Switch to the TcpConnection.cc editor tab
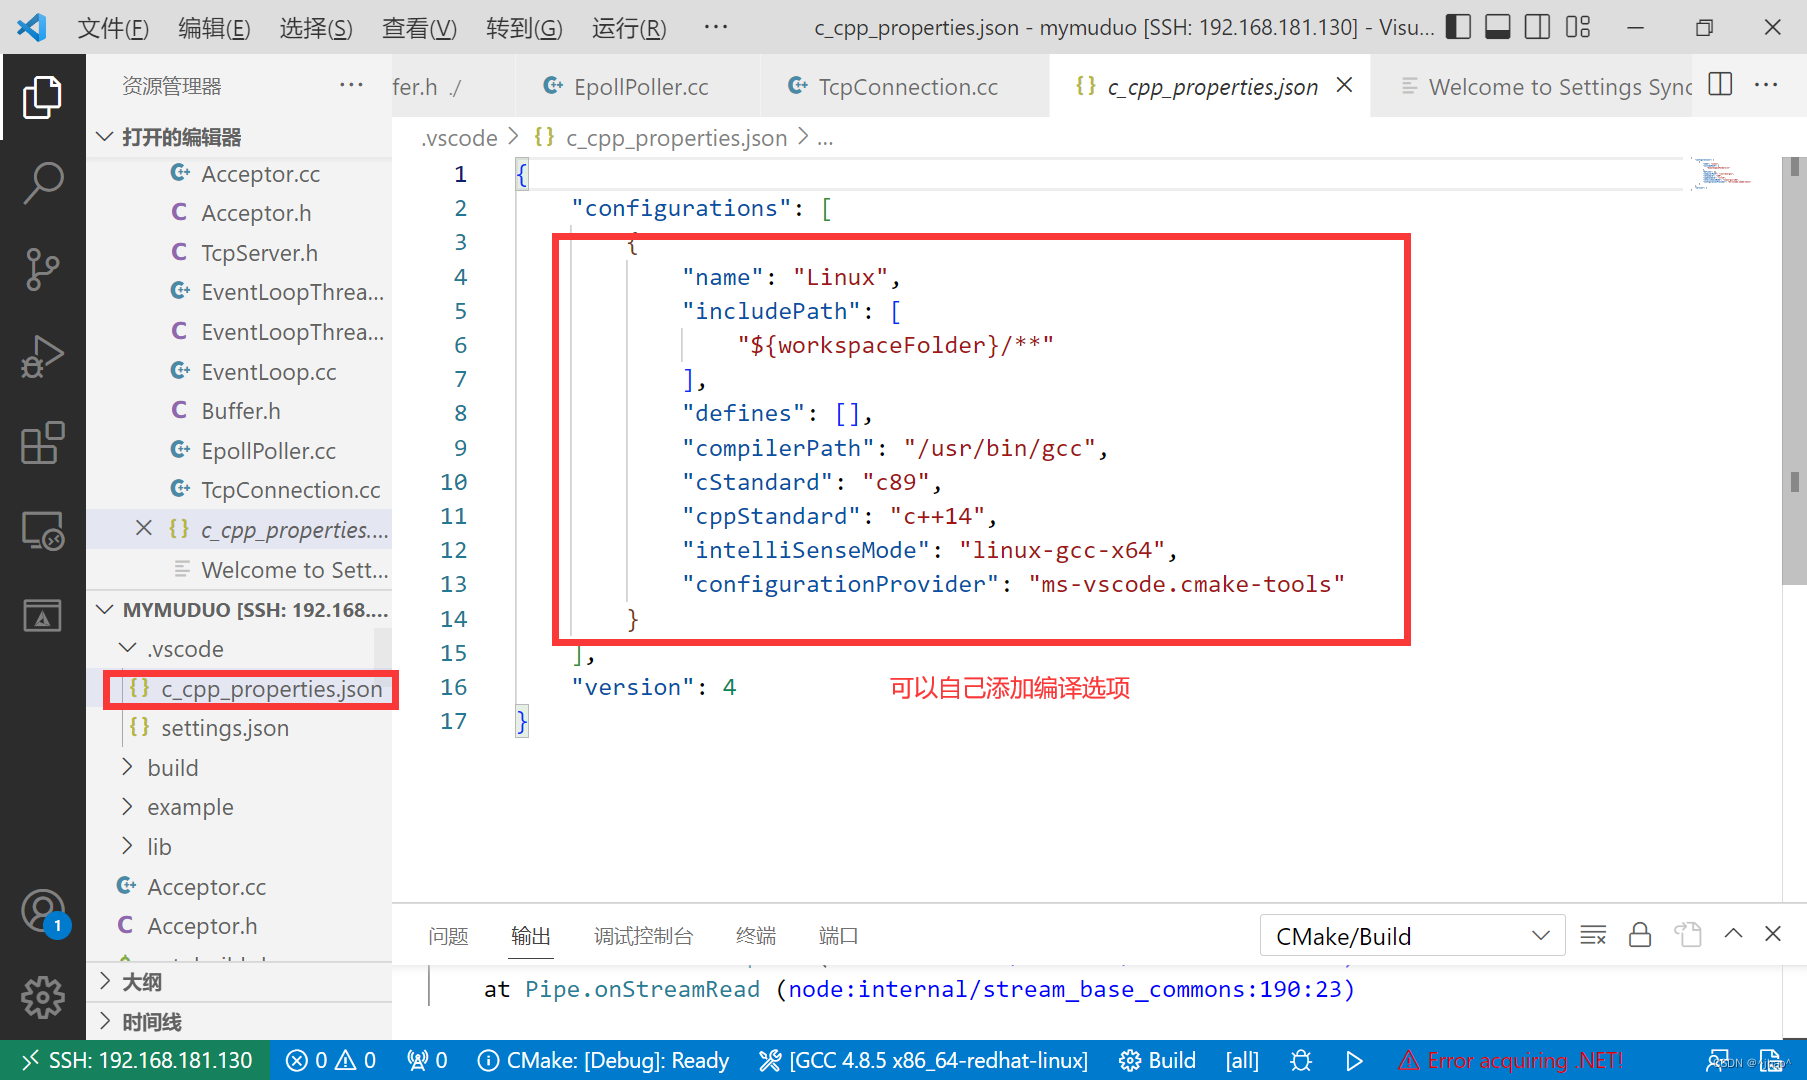1807x1080 pixels. 893,86
